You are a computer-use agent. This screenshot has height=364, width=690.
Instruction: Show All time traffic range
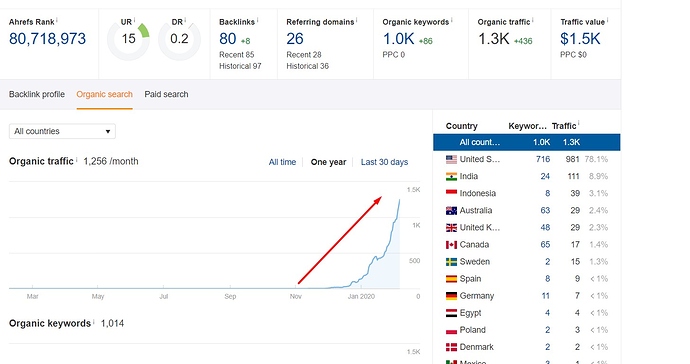pos(283,162)
